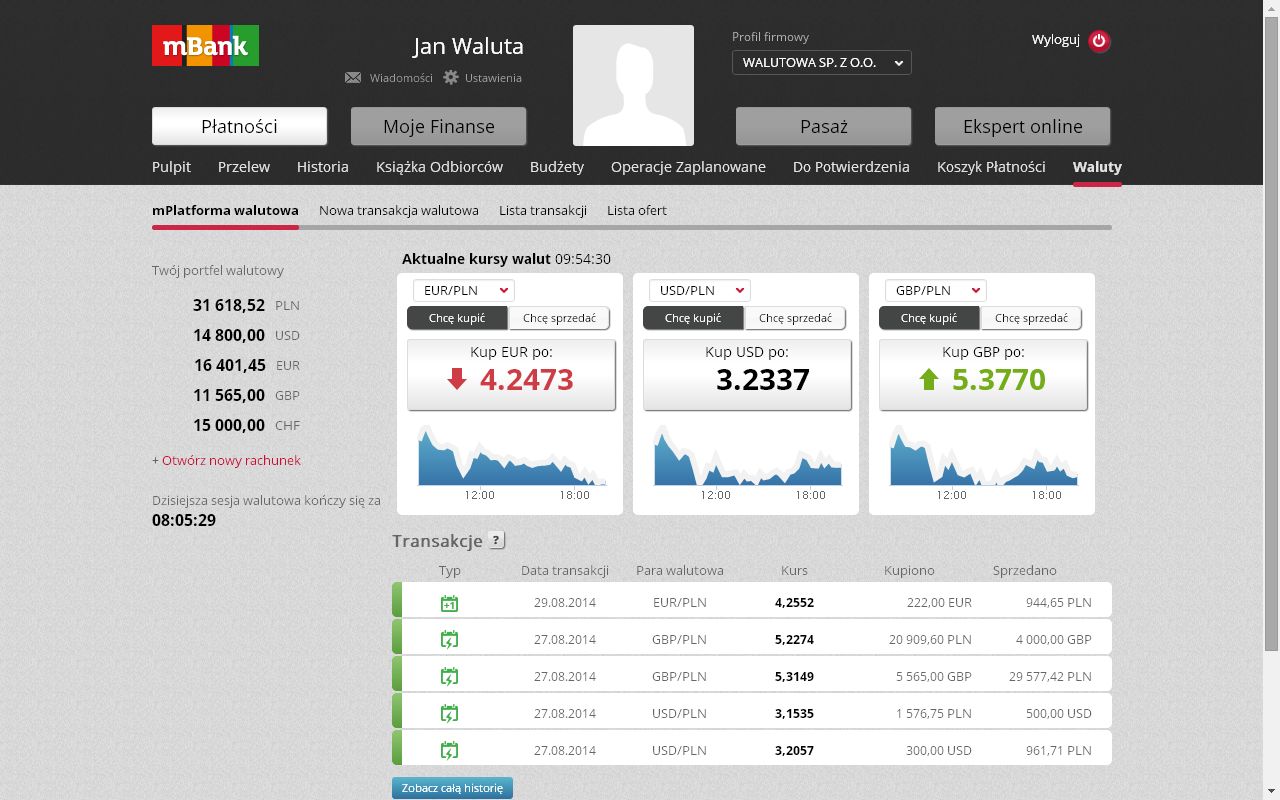
Task: Open the GBP/PLN currency pair dropdown
Action: 936,290
